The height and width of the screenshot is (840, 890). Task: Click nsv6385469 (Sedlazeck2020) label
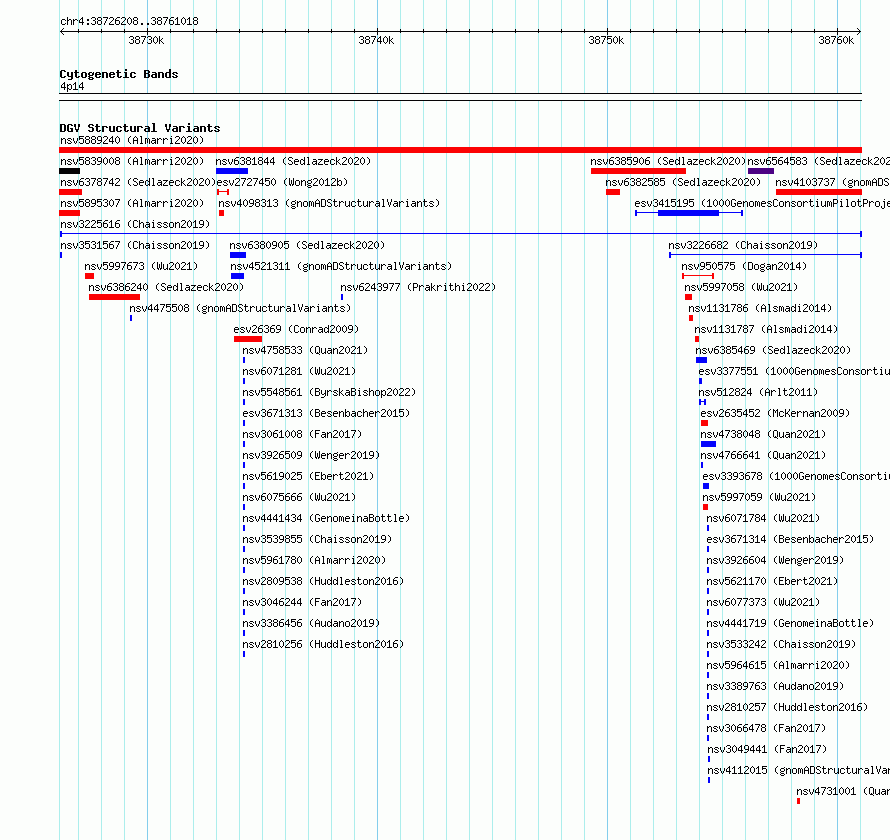(774, 350)
